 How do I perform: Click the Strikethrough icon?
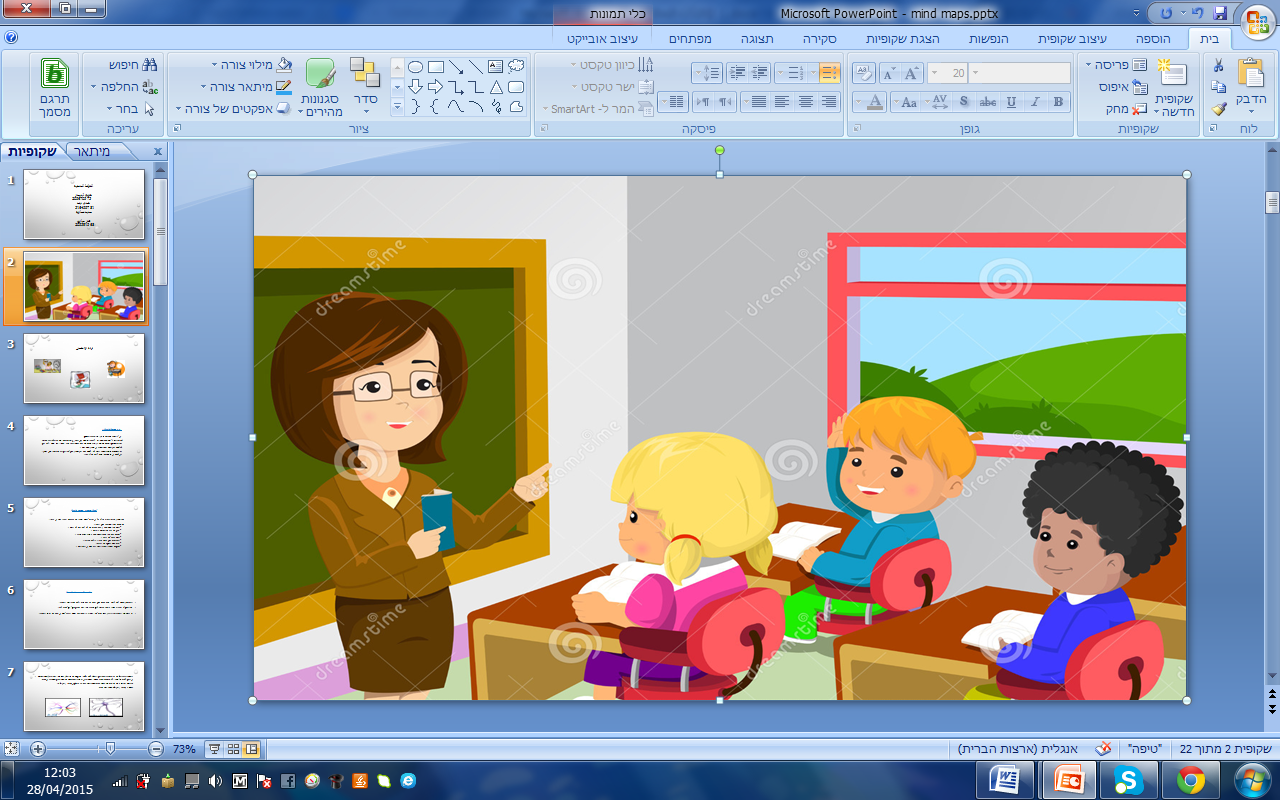point(988,102)
